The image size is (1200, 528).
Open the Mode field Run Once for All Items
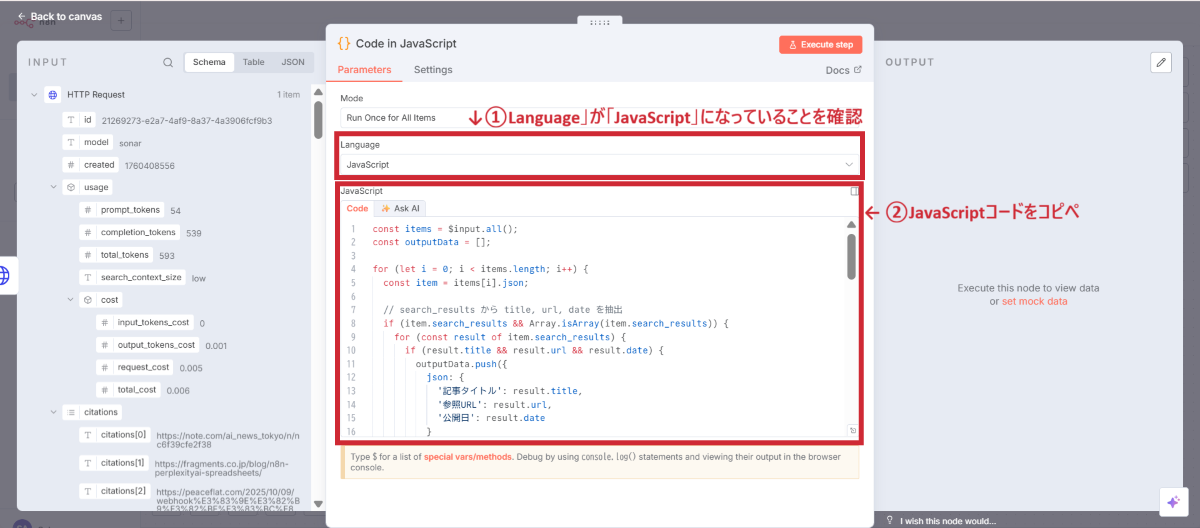[400, 117]
